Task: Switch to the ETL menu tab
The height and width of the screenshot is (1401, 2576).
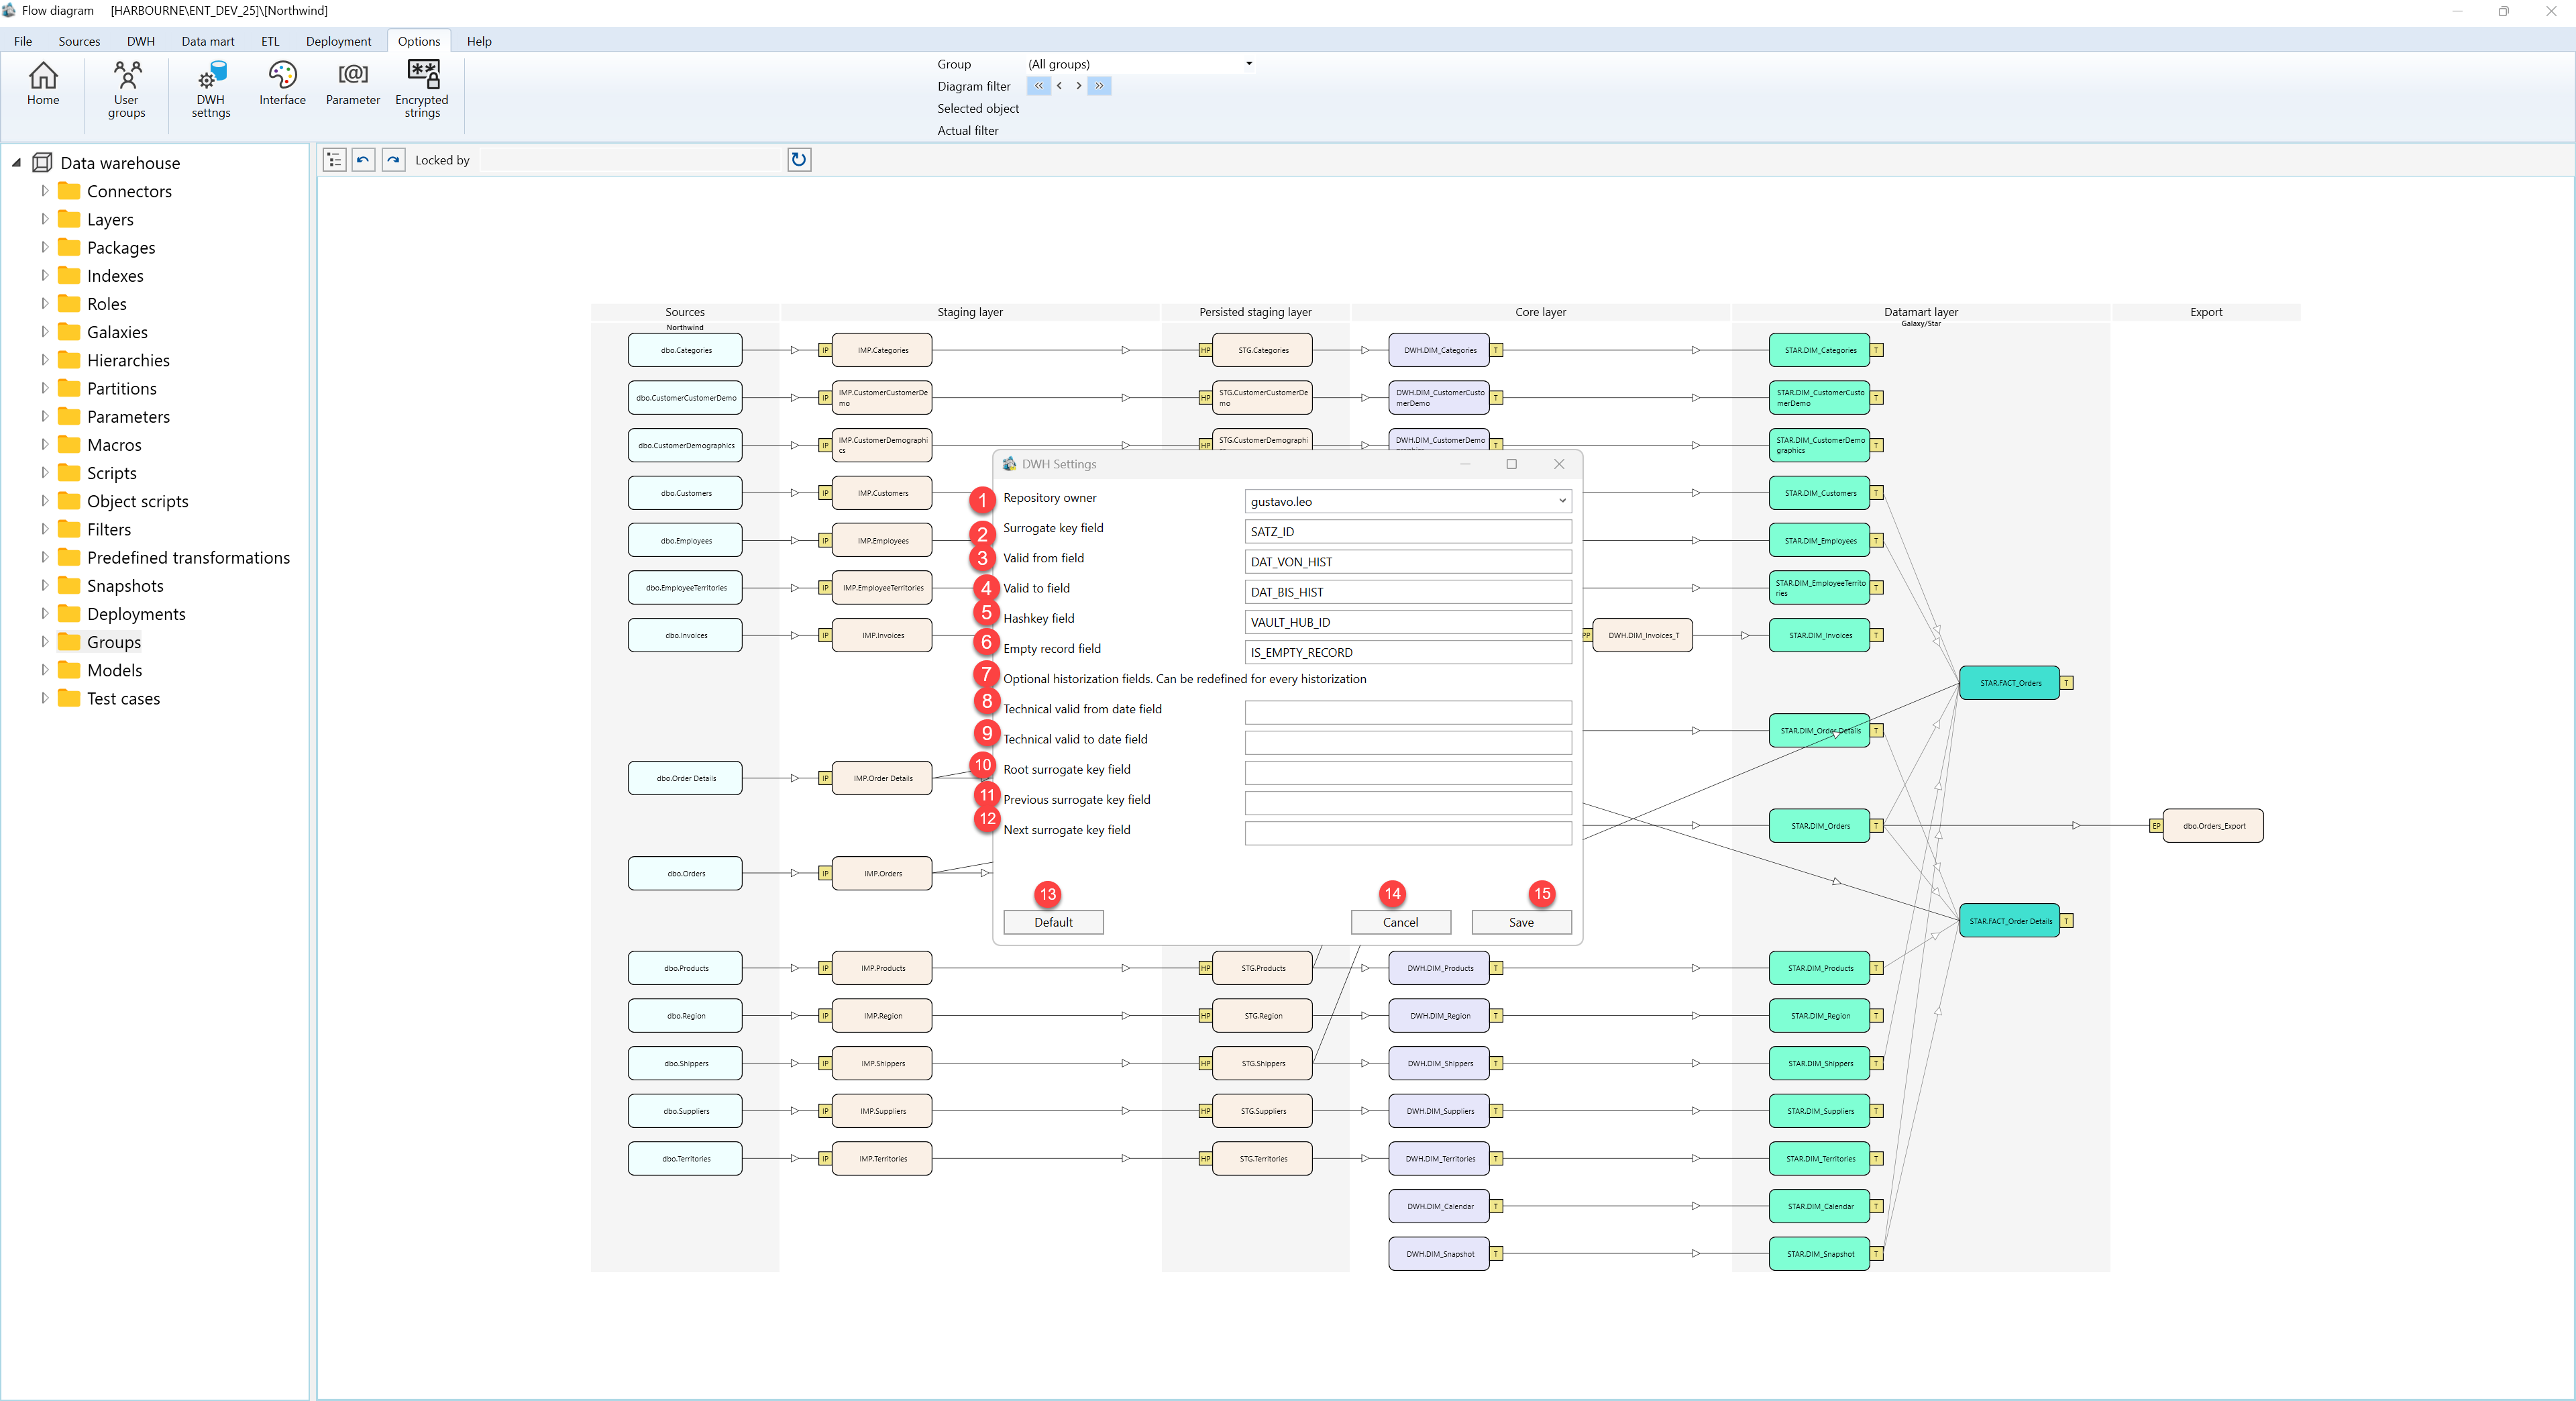Action: [270, 41]
